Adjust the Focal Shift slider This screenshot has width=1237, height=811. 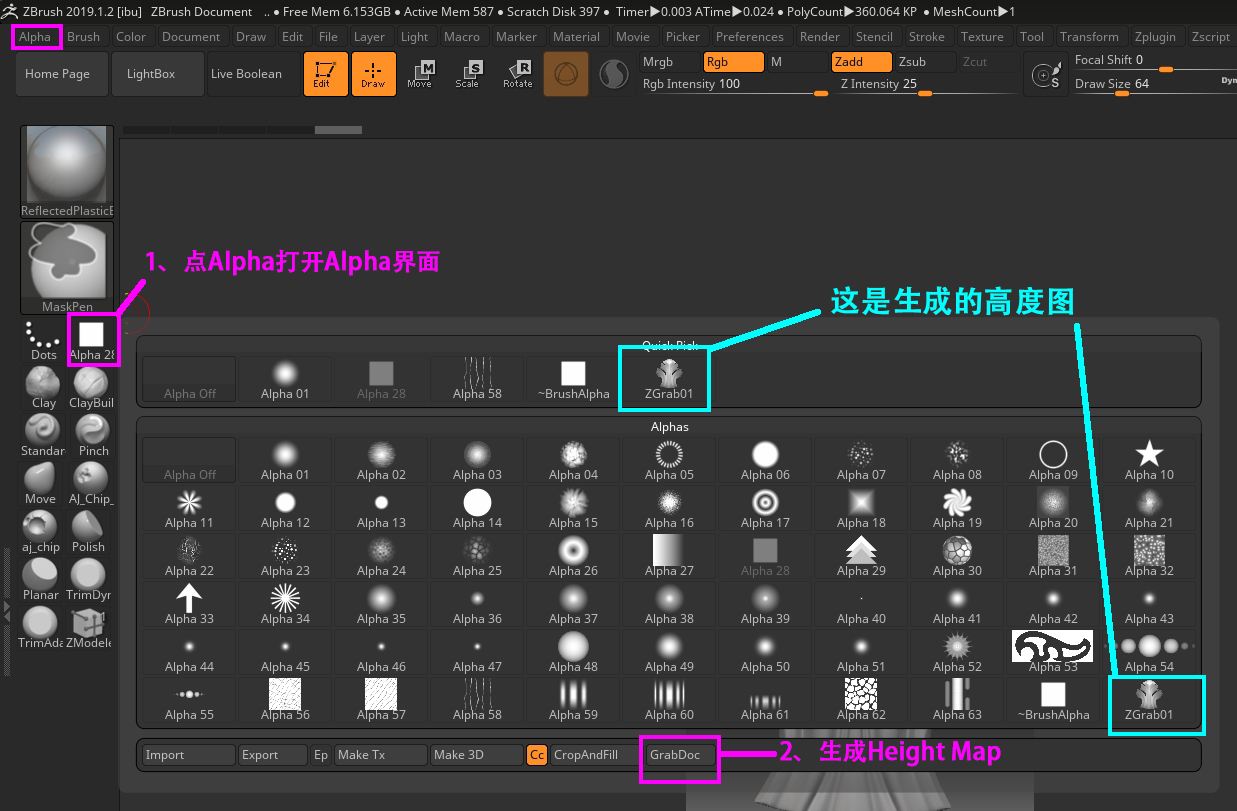[1155, 61]
